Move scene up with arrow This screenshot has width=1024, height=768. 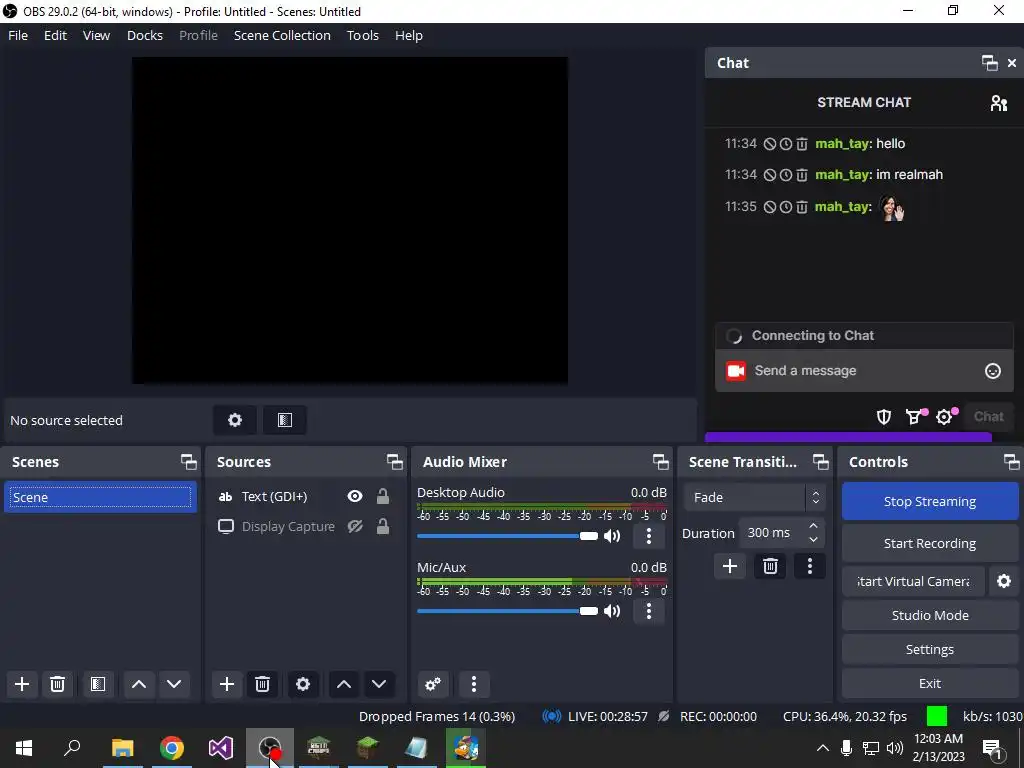point(138,684)
